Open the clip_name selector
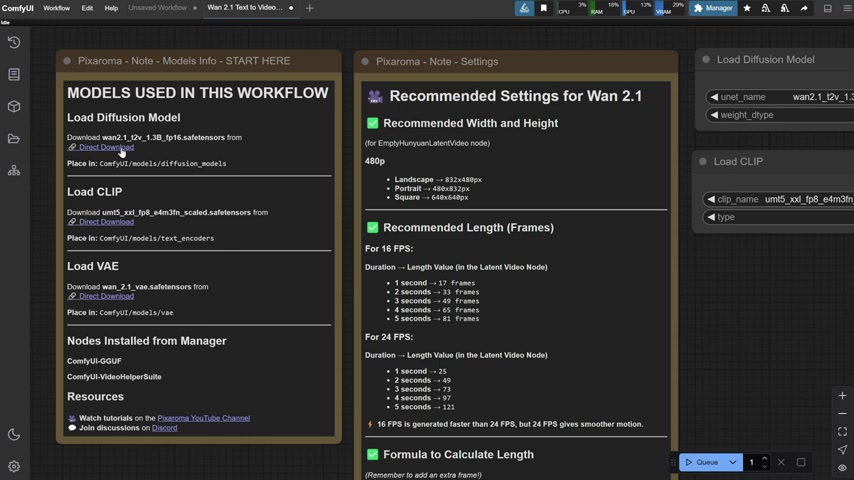The height and width of the screenshot is (480, 854). point(778,199)
